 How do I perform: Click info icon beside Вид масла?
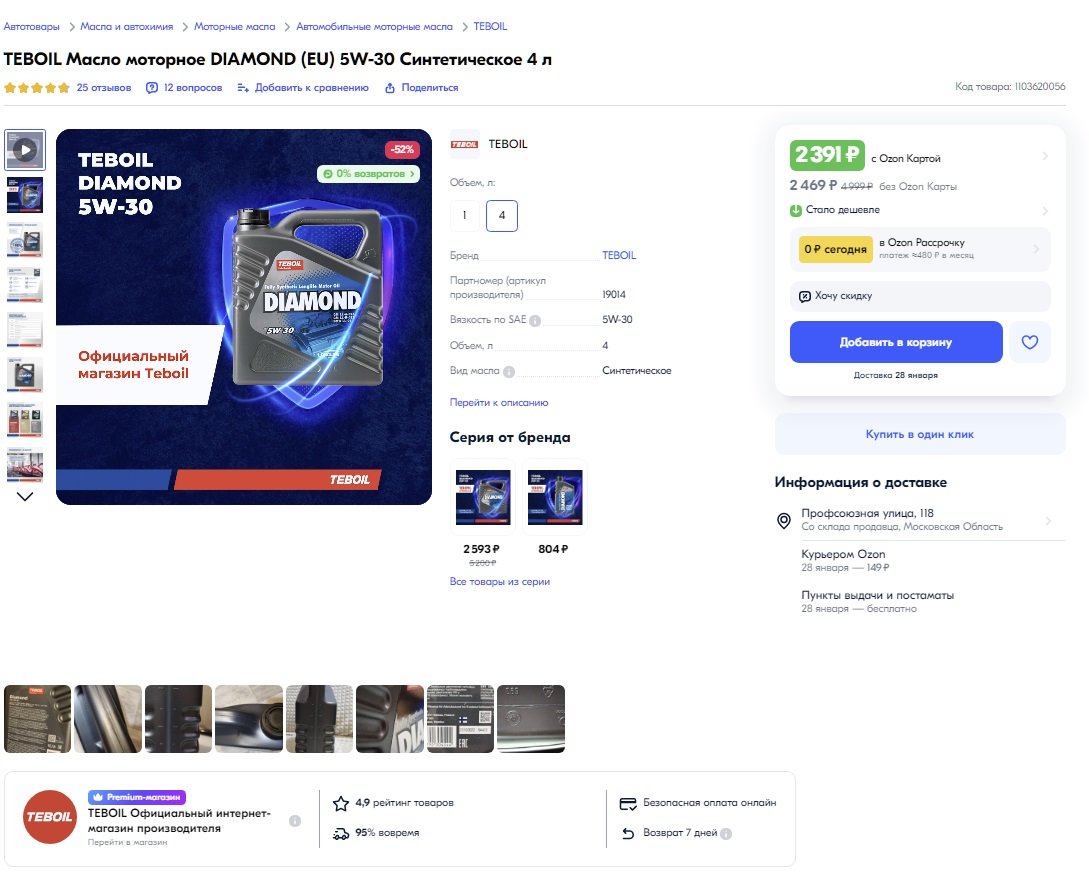pyautogui.click(x=508, y=371)
